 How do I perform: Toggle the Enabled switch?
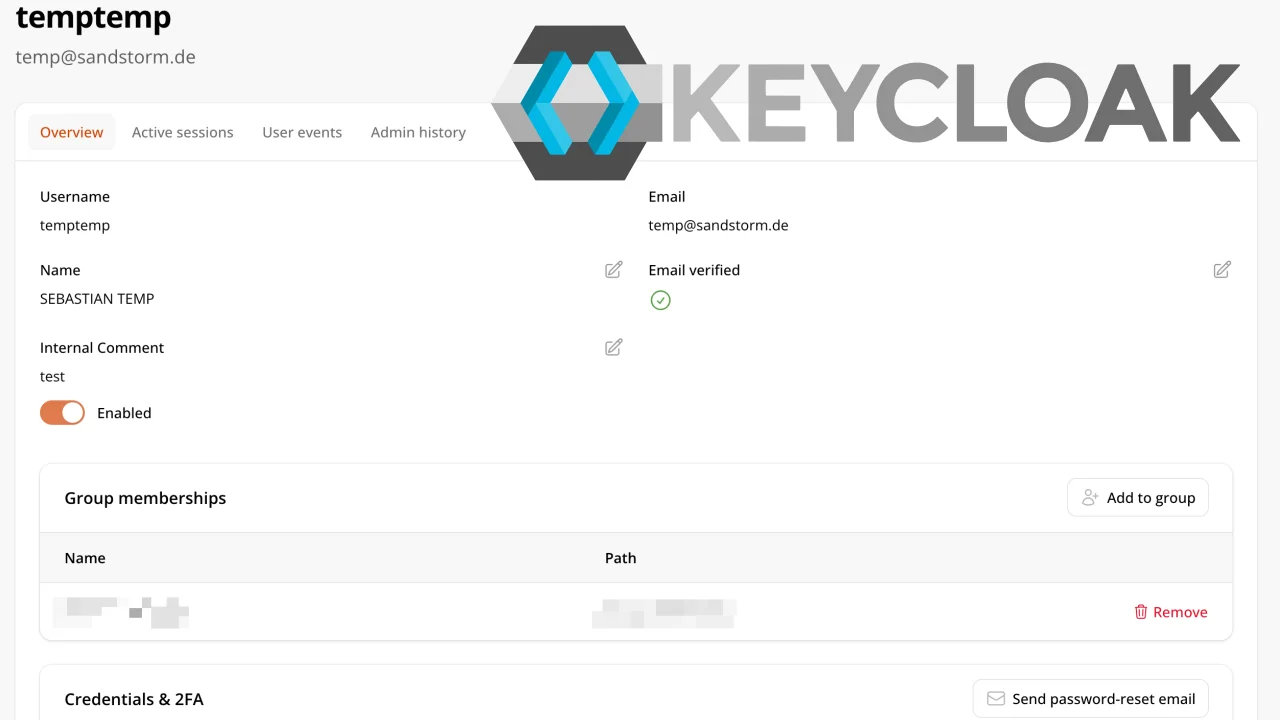pyautogui.click(x=62, y=413)
